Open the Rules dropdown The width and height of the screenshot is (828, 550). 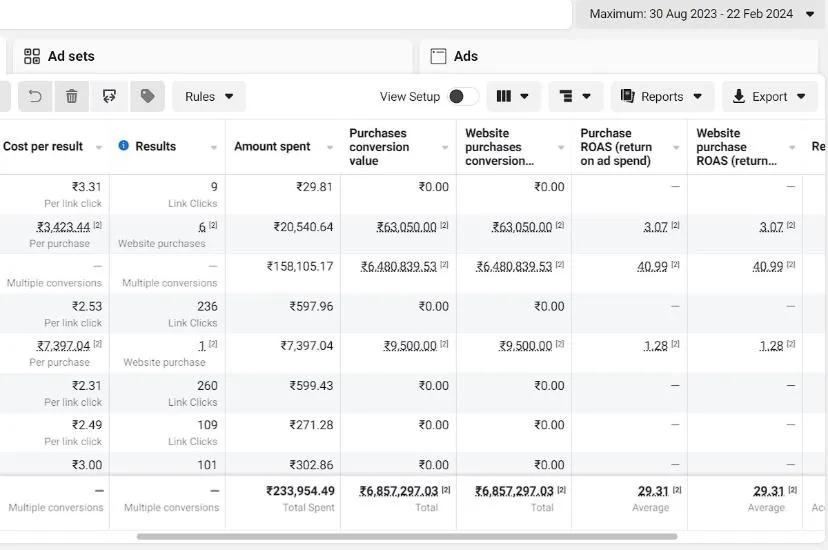(209, 96)
